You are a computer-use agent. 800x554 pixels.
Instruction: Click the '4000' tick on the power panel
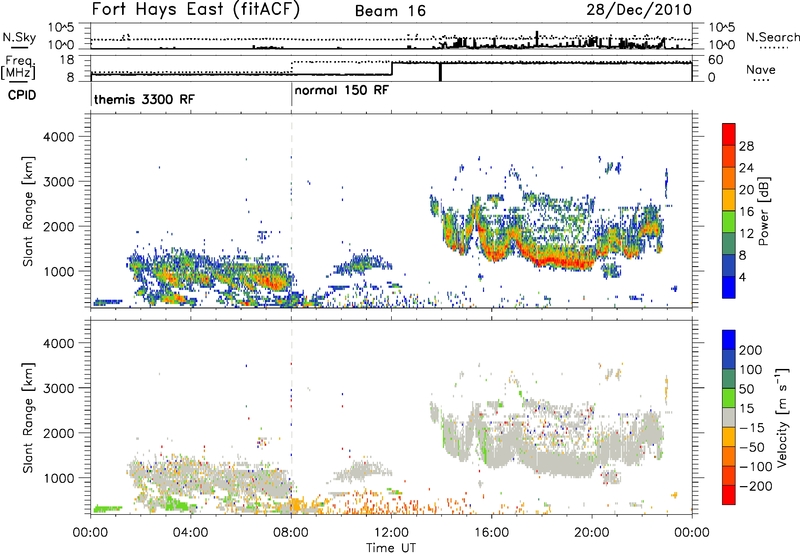point(58,137)
